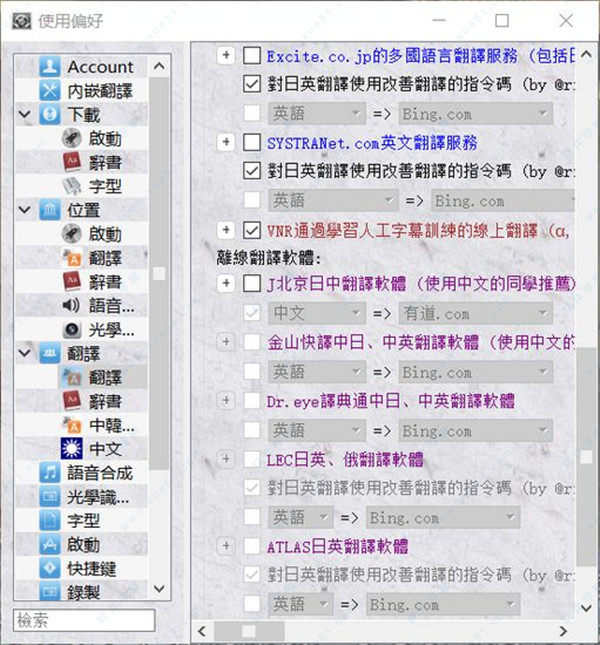This screenshot has width=600, height=645.
Task: Open 有道.com dropdown under J北京
Action: (476, 313)
